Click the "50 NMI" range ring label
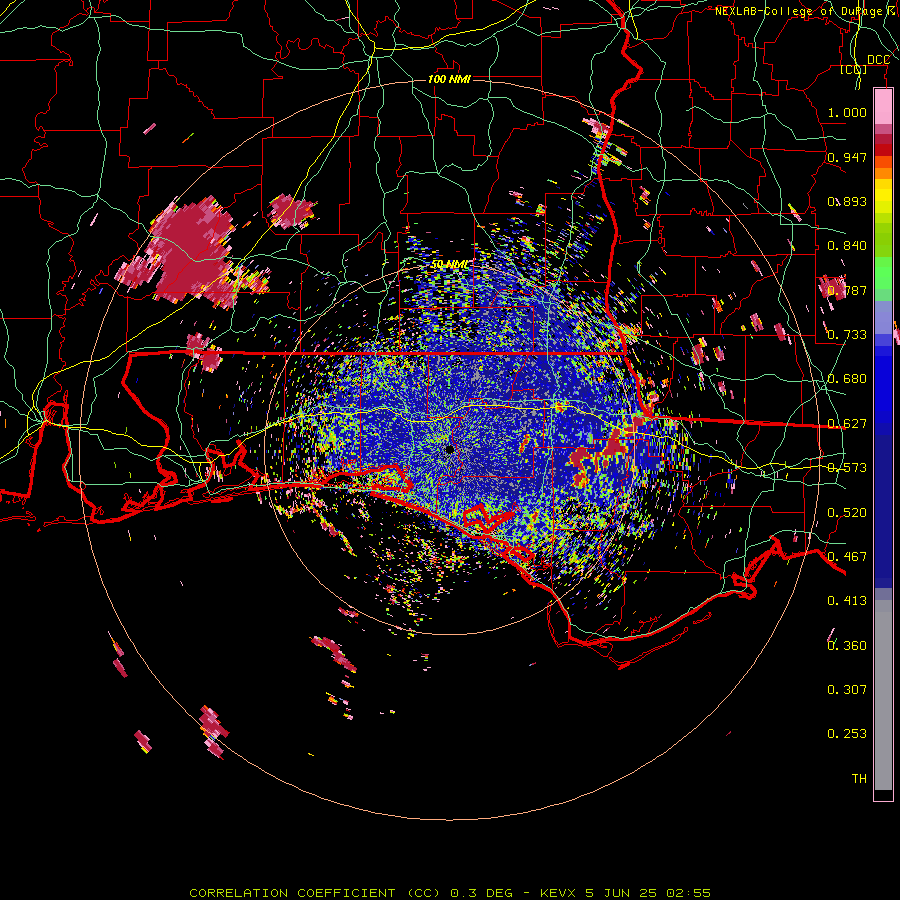 coord(450,265)
